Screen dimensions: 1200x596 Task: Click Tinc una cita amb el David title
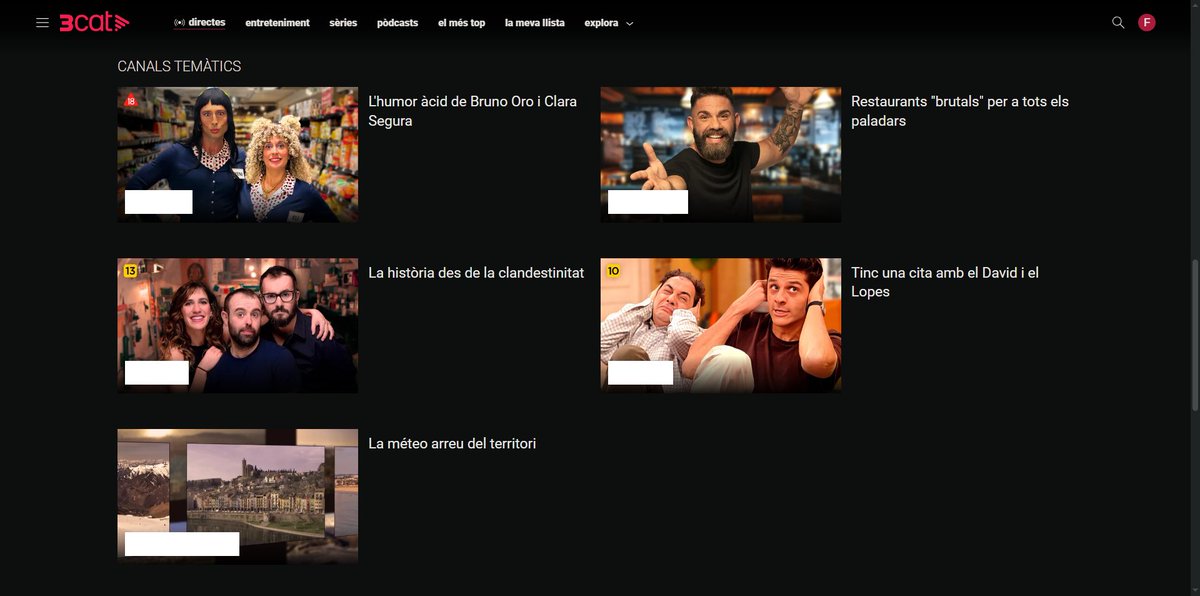[x=945, y=282]
